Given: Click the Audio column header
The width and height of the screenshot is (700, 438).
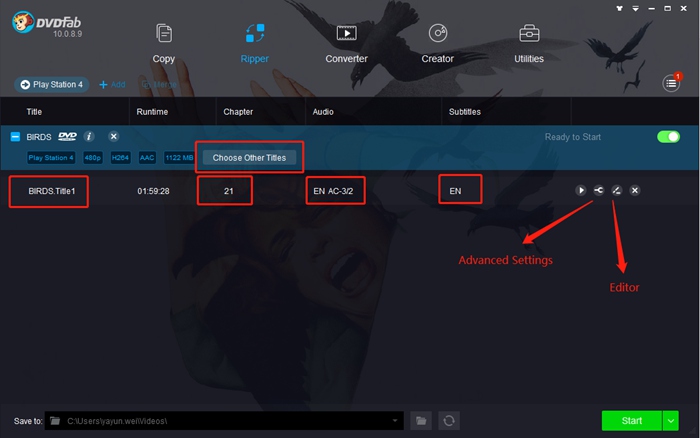Looking at the screenshot, I should coord(323,112).
